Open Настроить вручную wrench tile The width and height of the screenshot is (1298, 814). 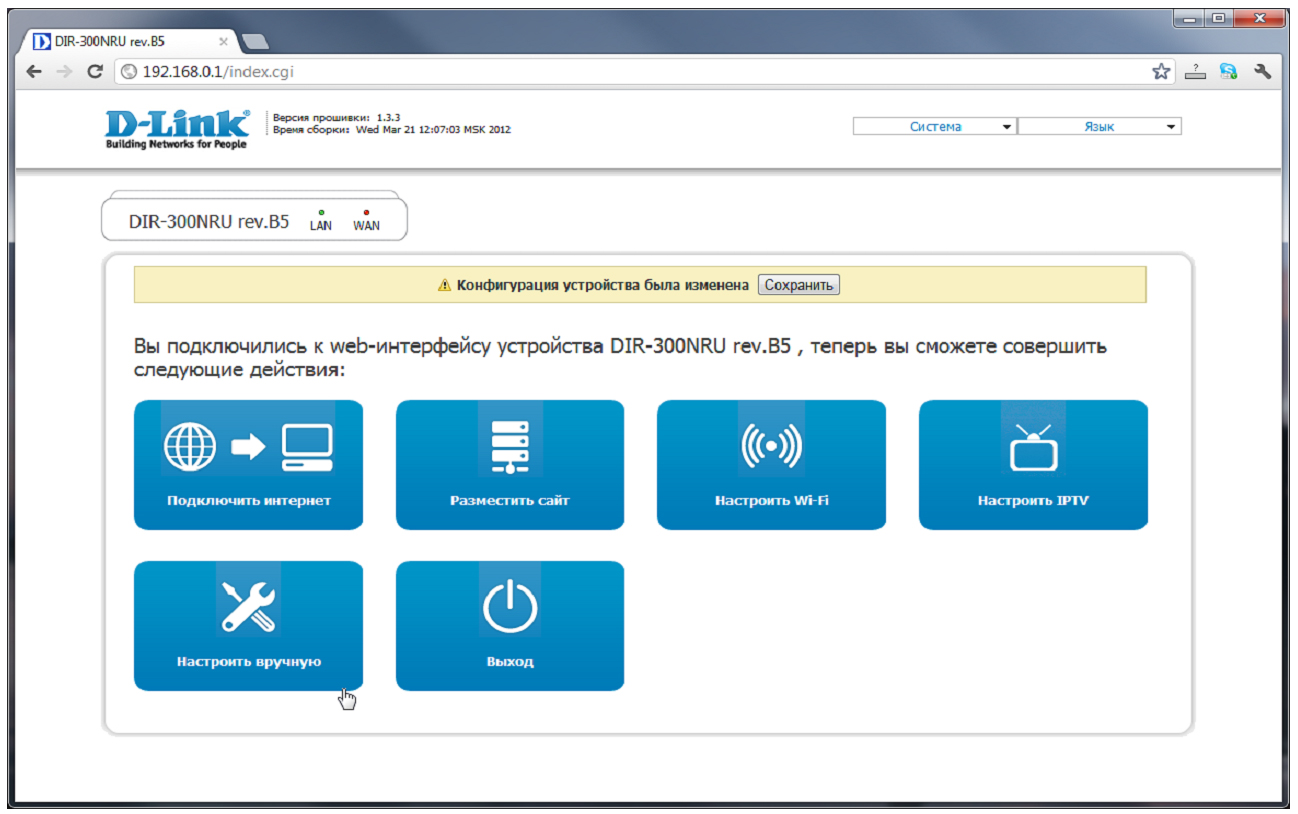[x=248, y=625]
